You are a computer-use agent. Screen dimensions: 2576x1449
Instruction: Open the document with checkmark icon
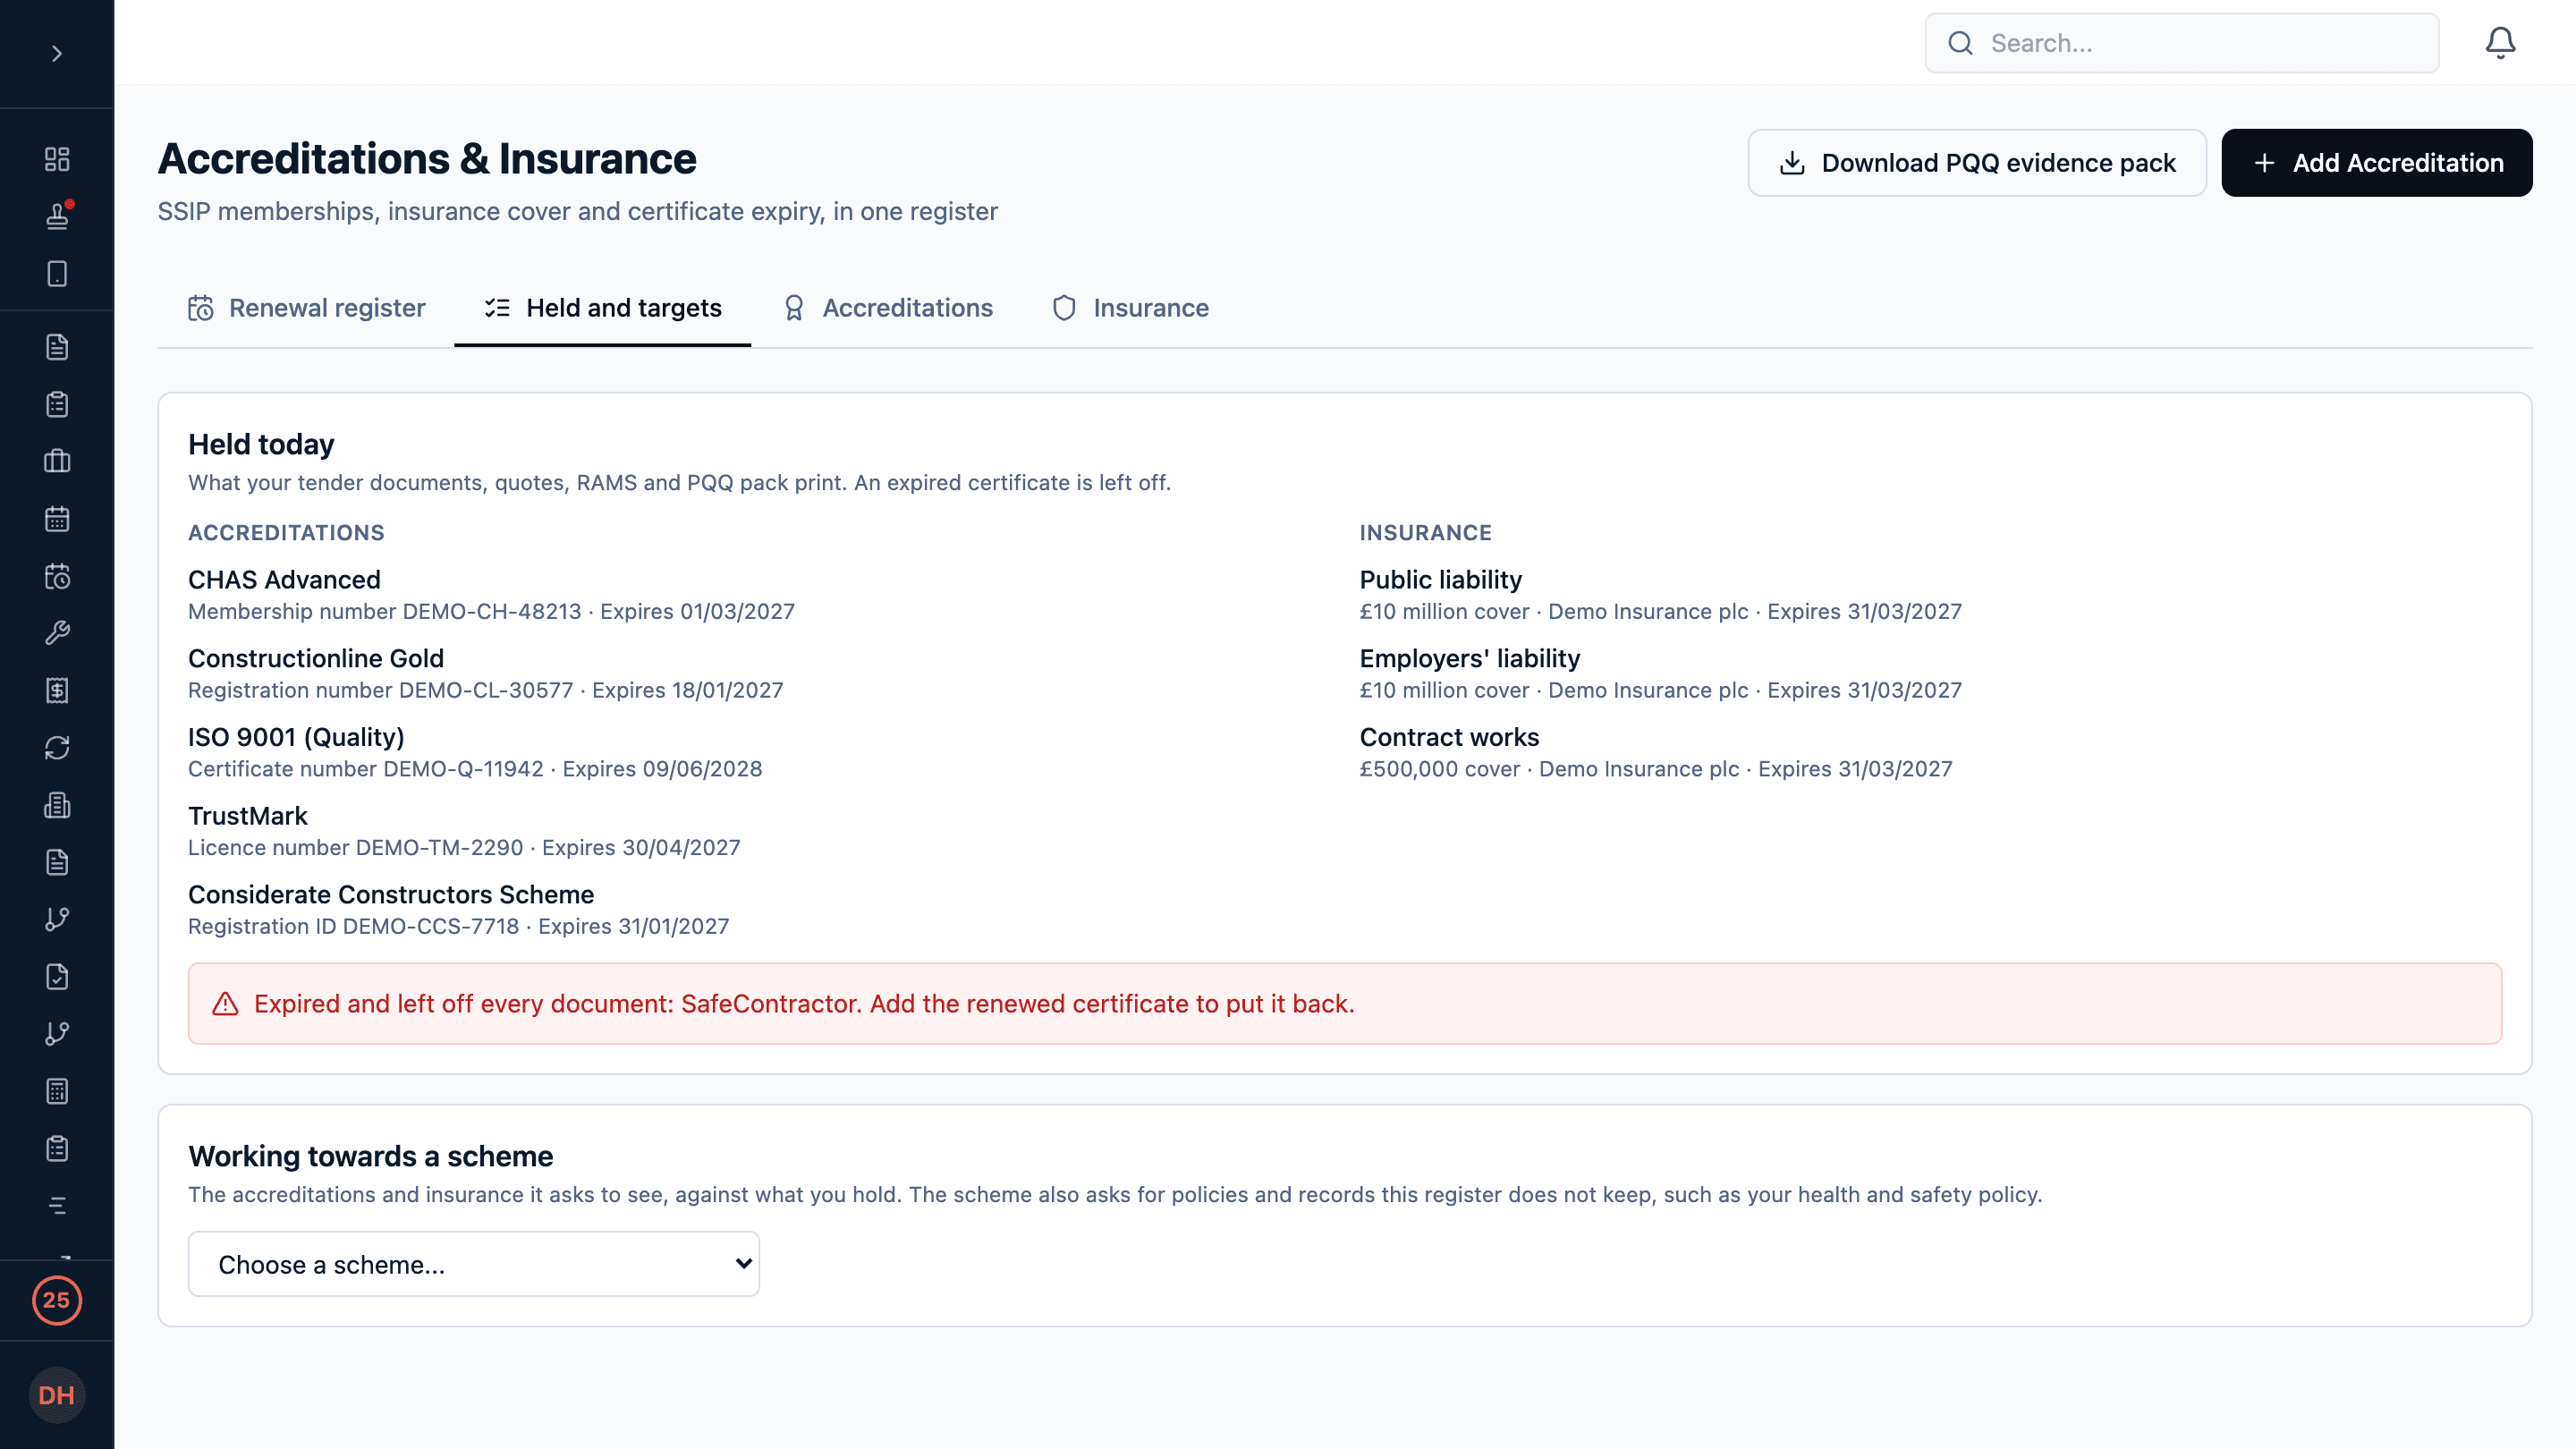(x=57, y=977)
